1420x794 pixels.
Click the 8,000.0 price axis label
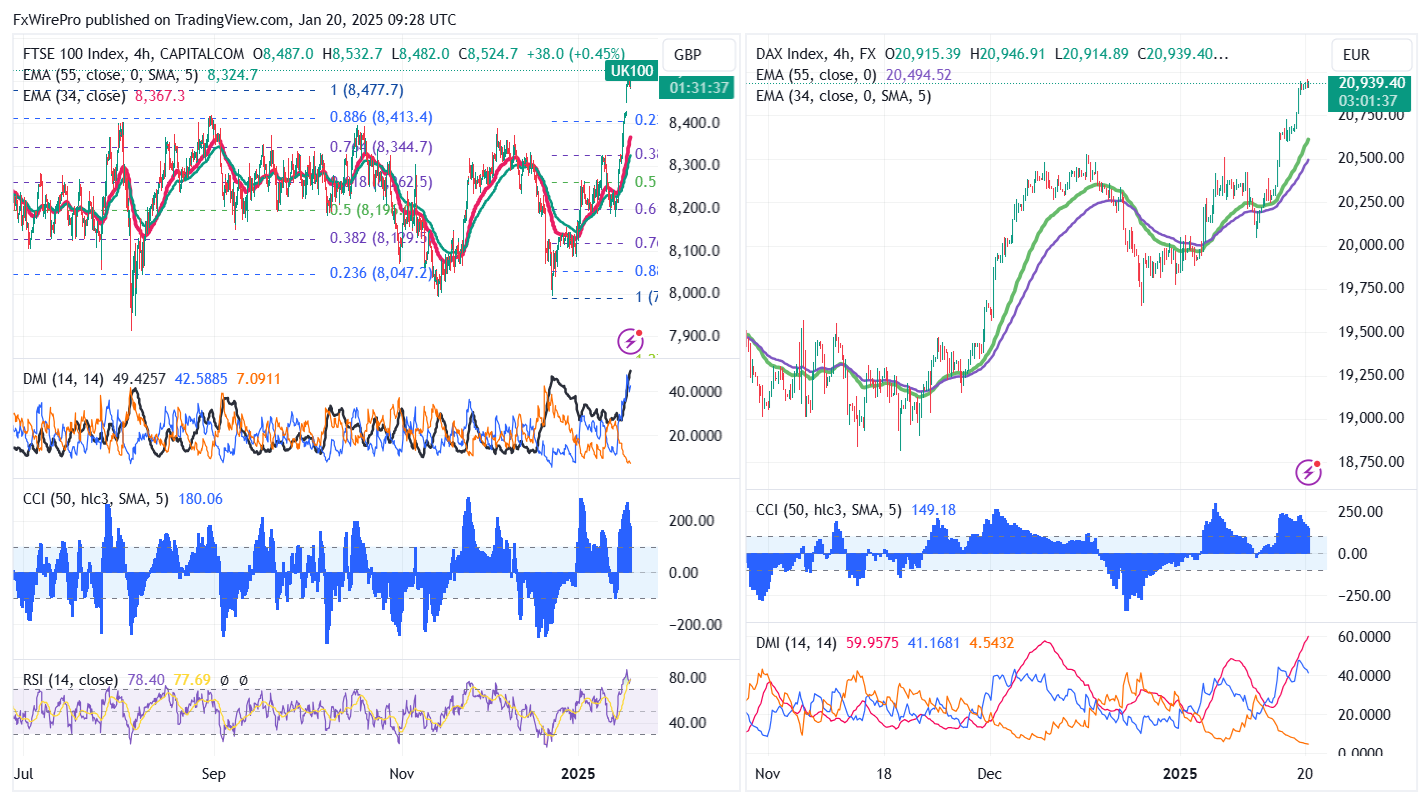pos(695,292)
